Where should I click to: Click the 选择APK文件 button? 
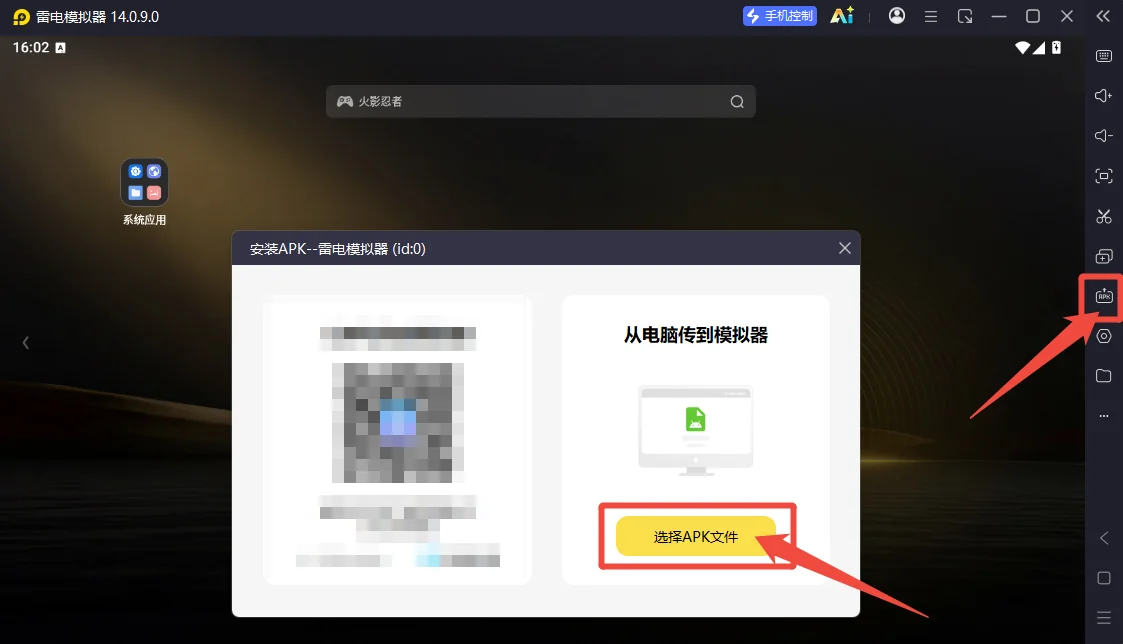[x=696, y=537]
